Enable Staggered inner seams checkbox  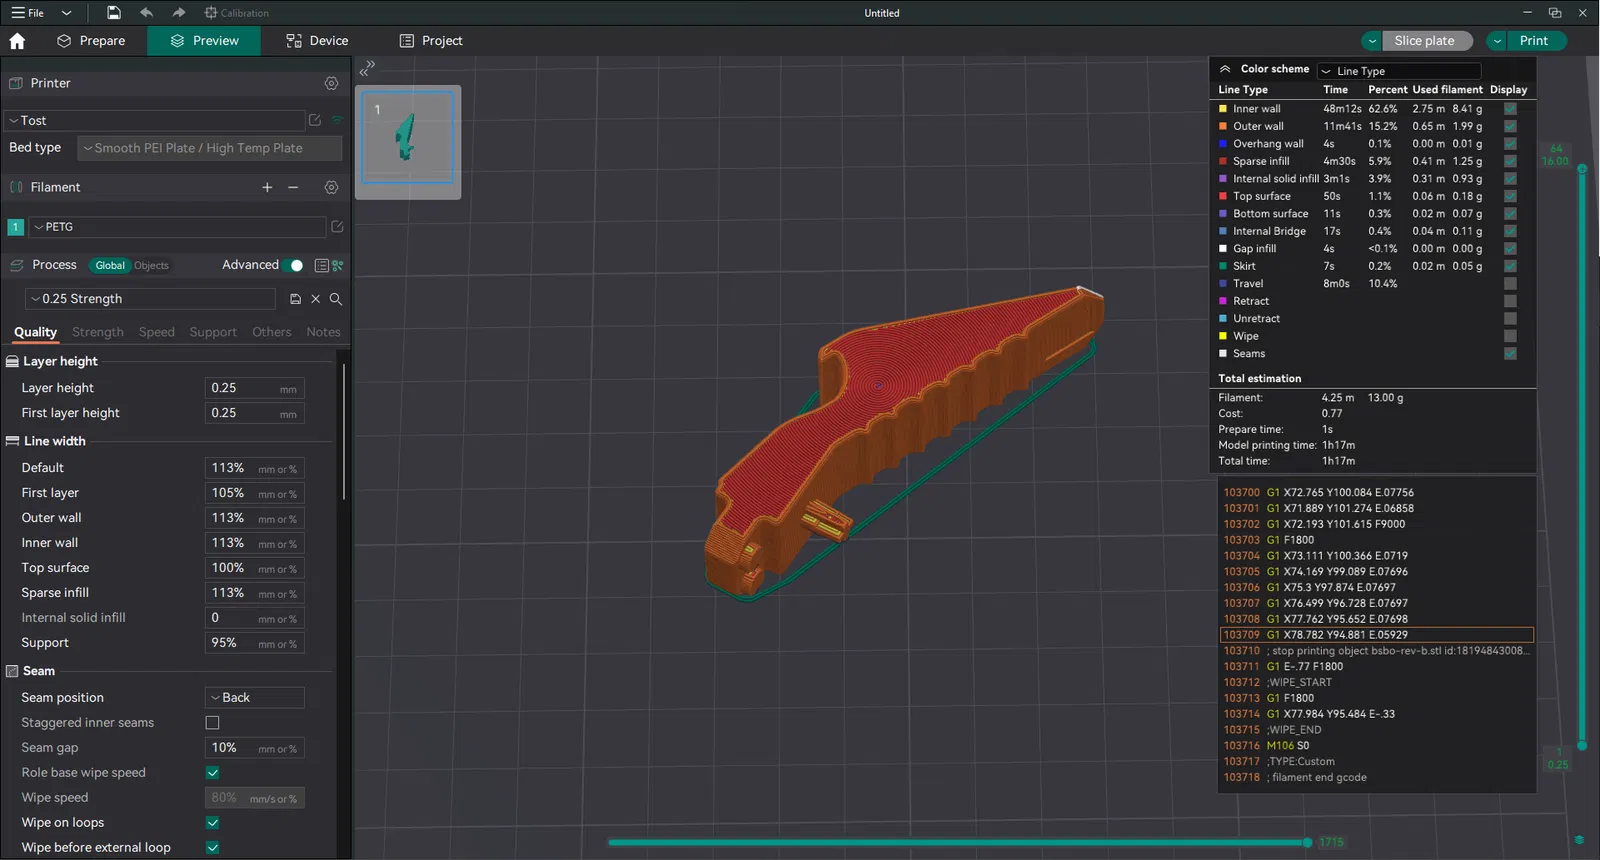(212, 723)
